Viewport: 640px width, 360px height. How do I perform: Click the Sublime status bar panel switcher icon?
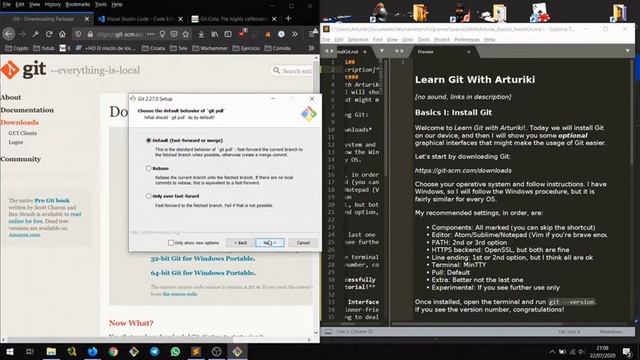coord(328,332)
